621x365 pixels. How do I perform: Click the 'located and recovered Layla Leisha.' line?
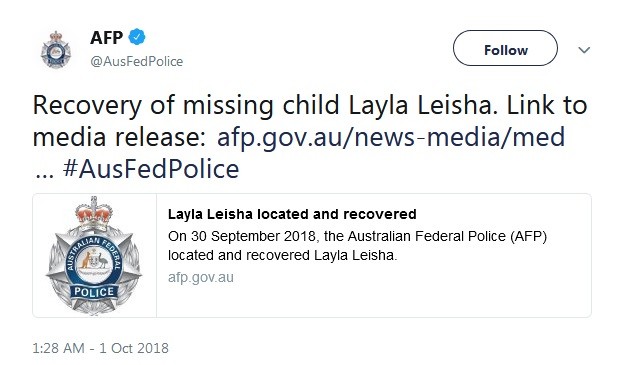point(282,255)
